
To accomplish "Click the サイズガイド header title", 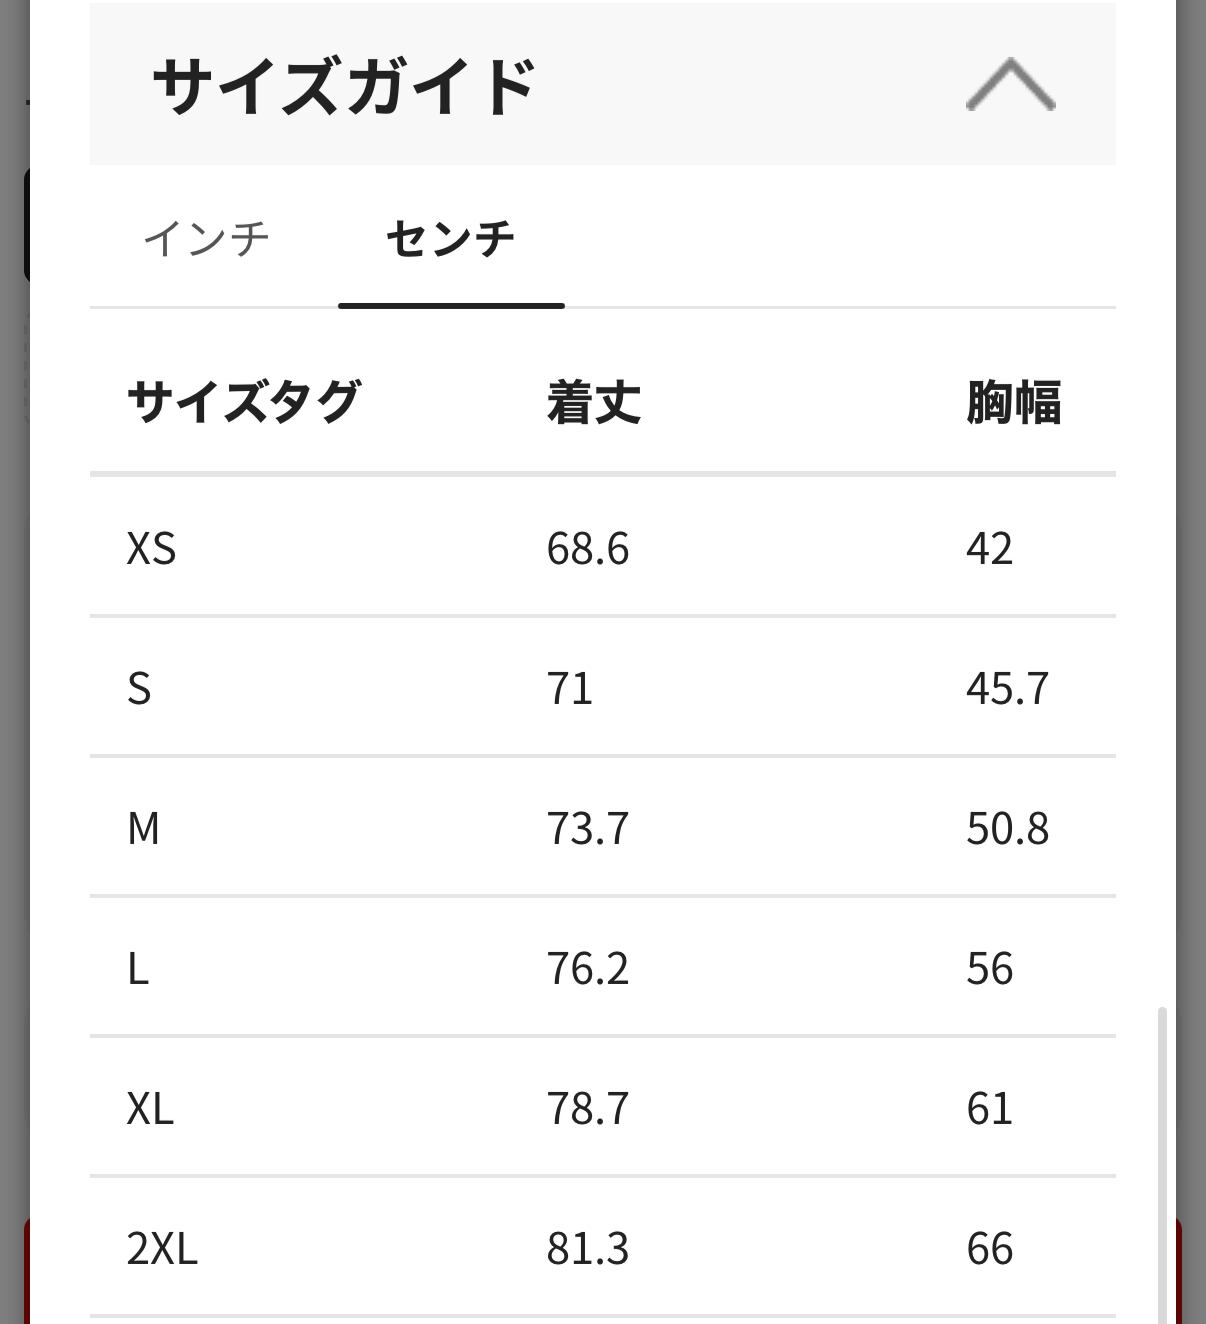I will (x=344, y=86).
